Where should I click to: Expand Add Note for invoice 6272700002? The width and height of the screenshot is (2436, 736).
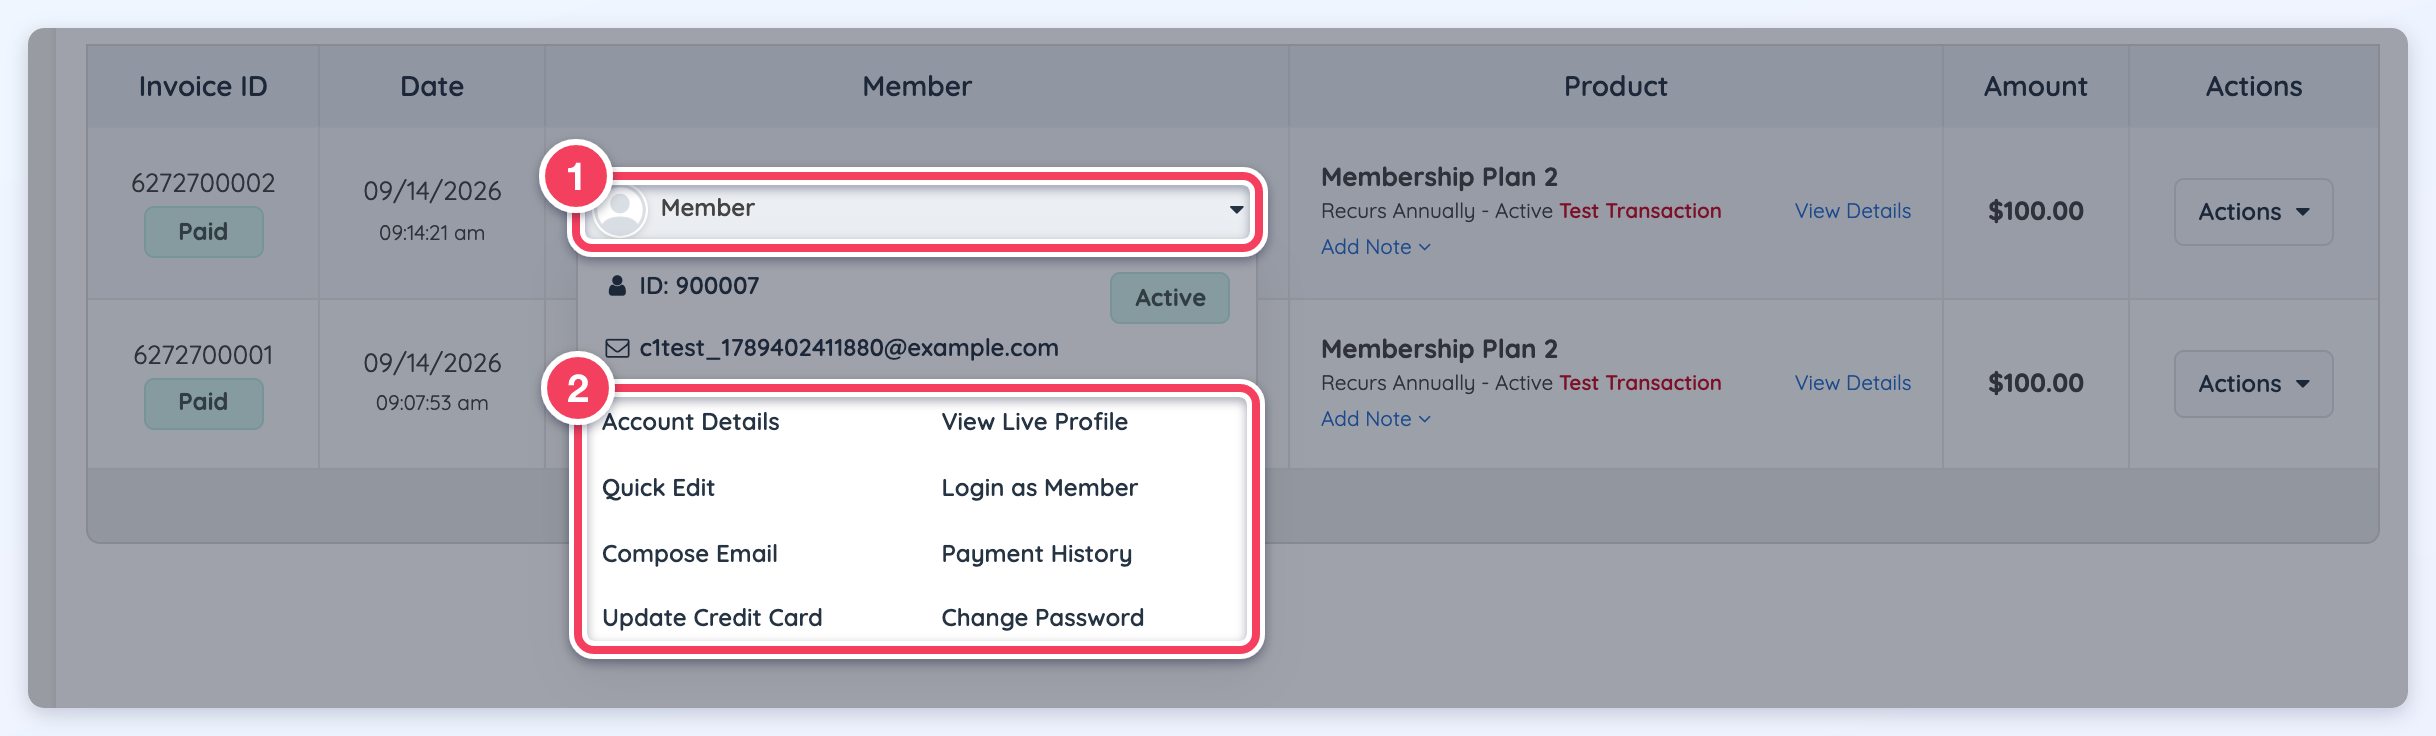1375,247
